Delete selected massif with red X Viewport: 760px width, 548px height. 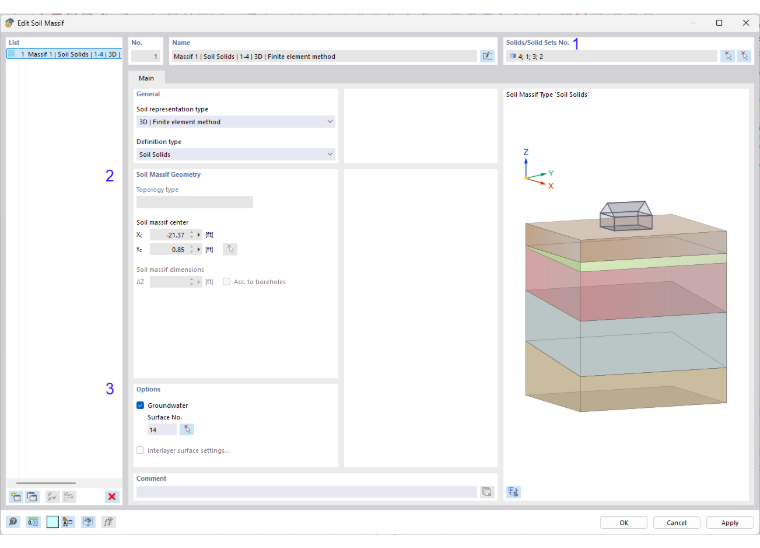tap(112, 496)
